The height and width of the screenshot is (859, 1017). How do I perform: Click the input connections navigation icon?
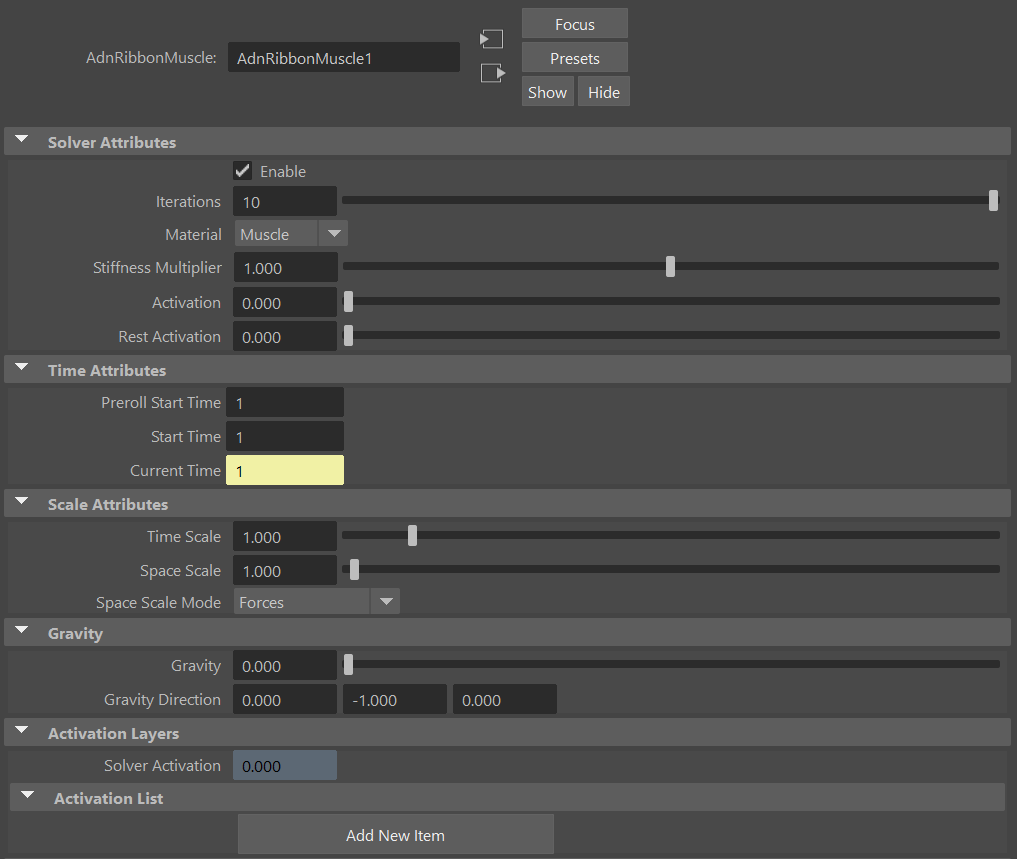coord(491,38)
